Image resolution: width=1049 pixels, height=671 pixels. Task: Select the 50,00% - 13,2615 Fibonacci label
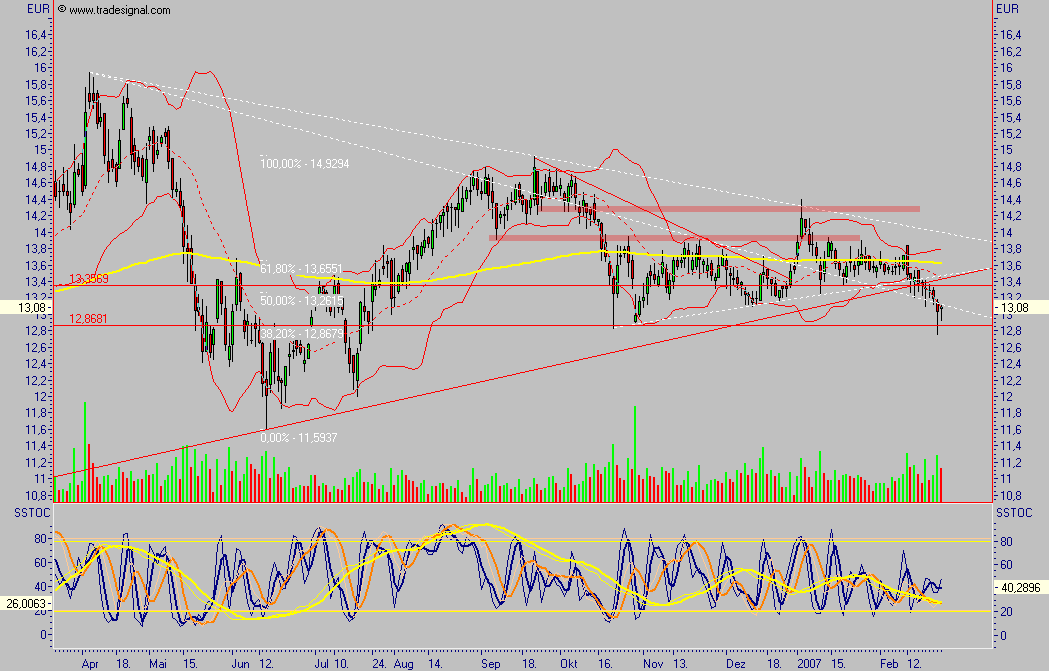pos(301,301)
